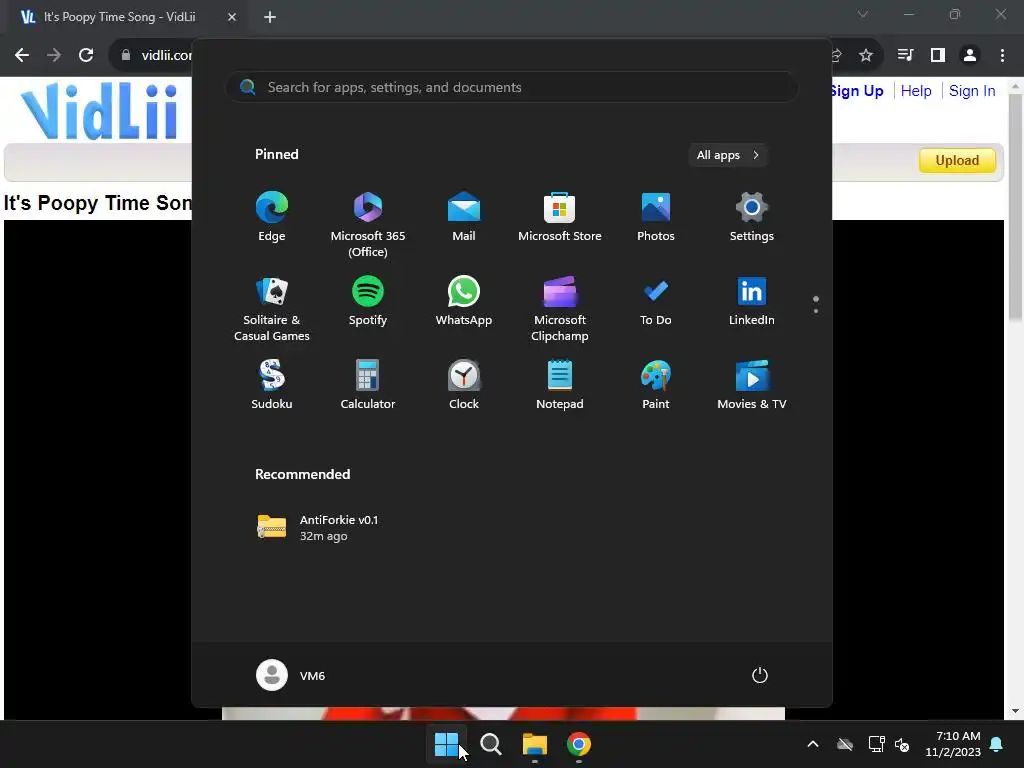Open Chrome tab search dropdown
The image size is (1024, 768).
click(x=863, y=14)
